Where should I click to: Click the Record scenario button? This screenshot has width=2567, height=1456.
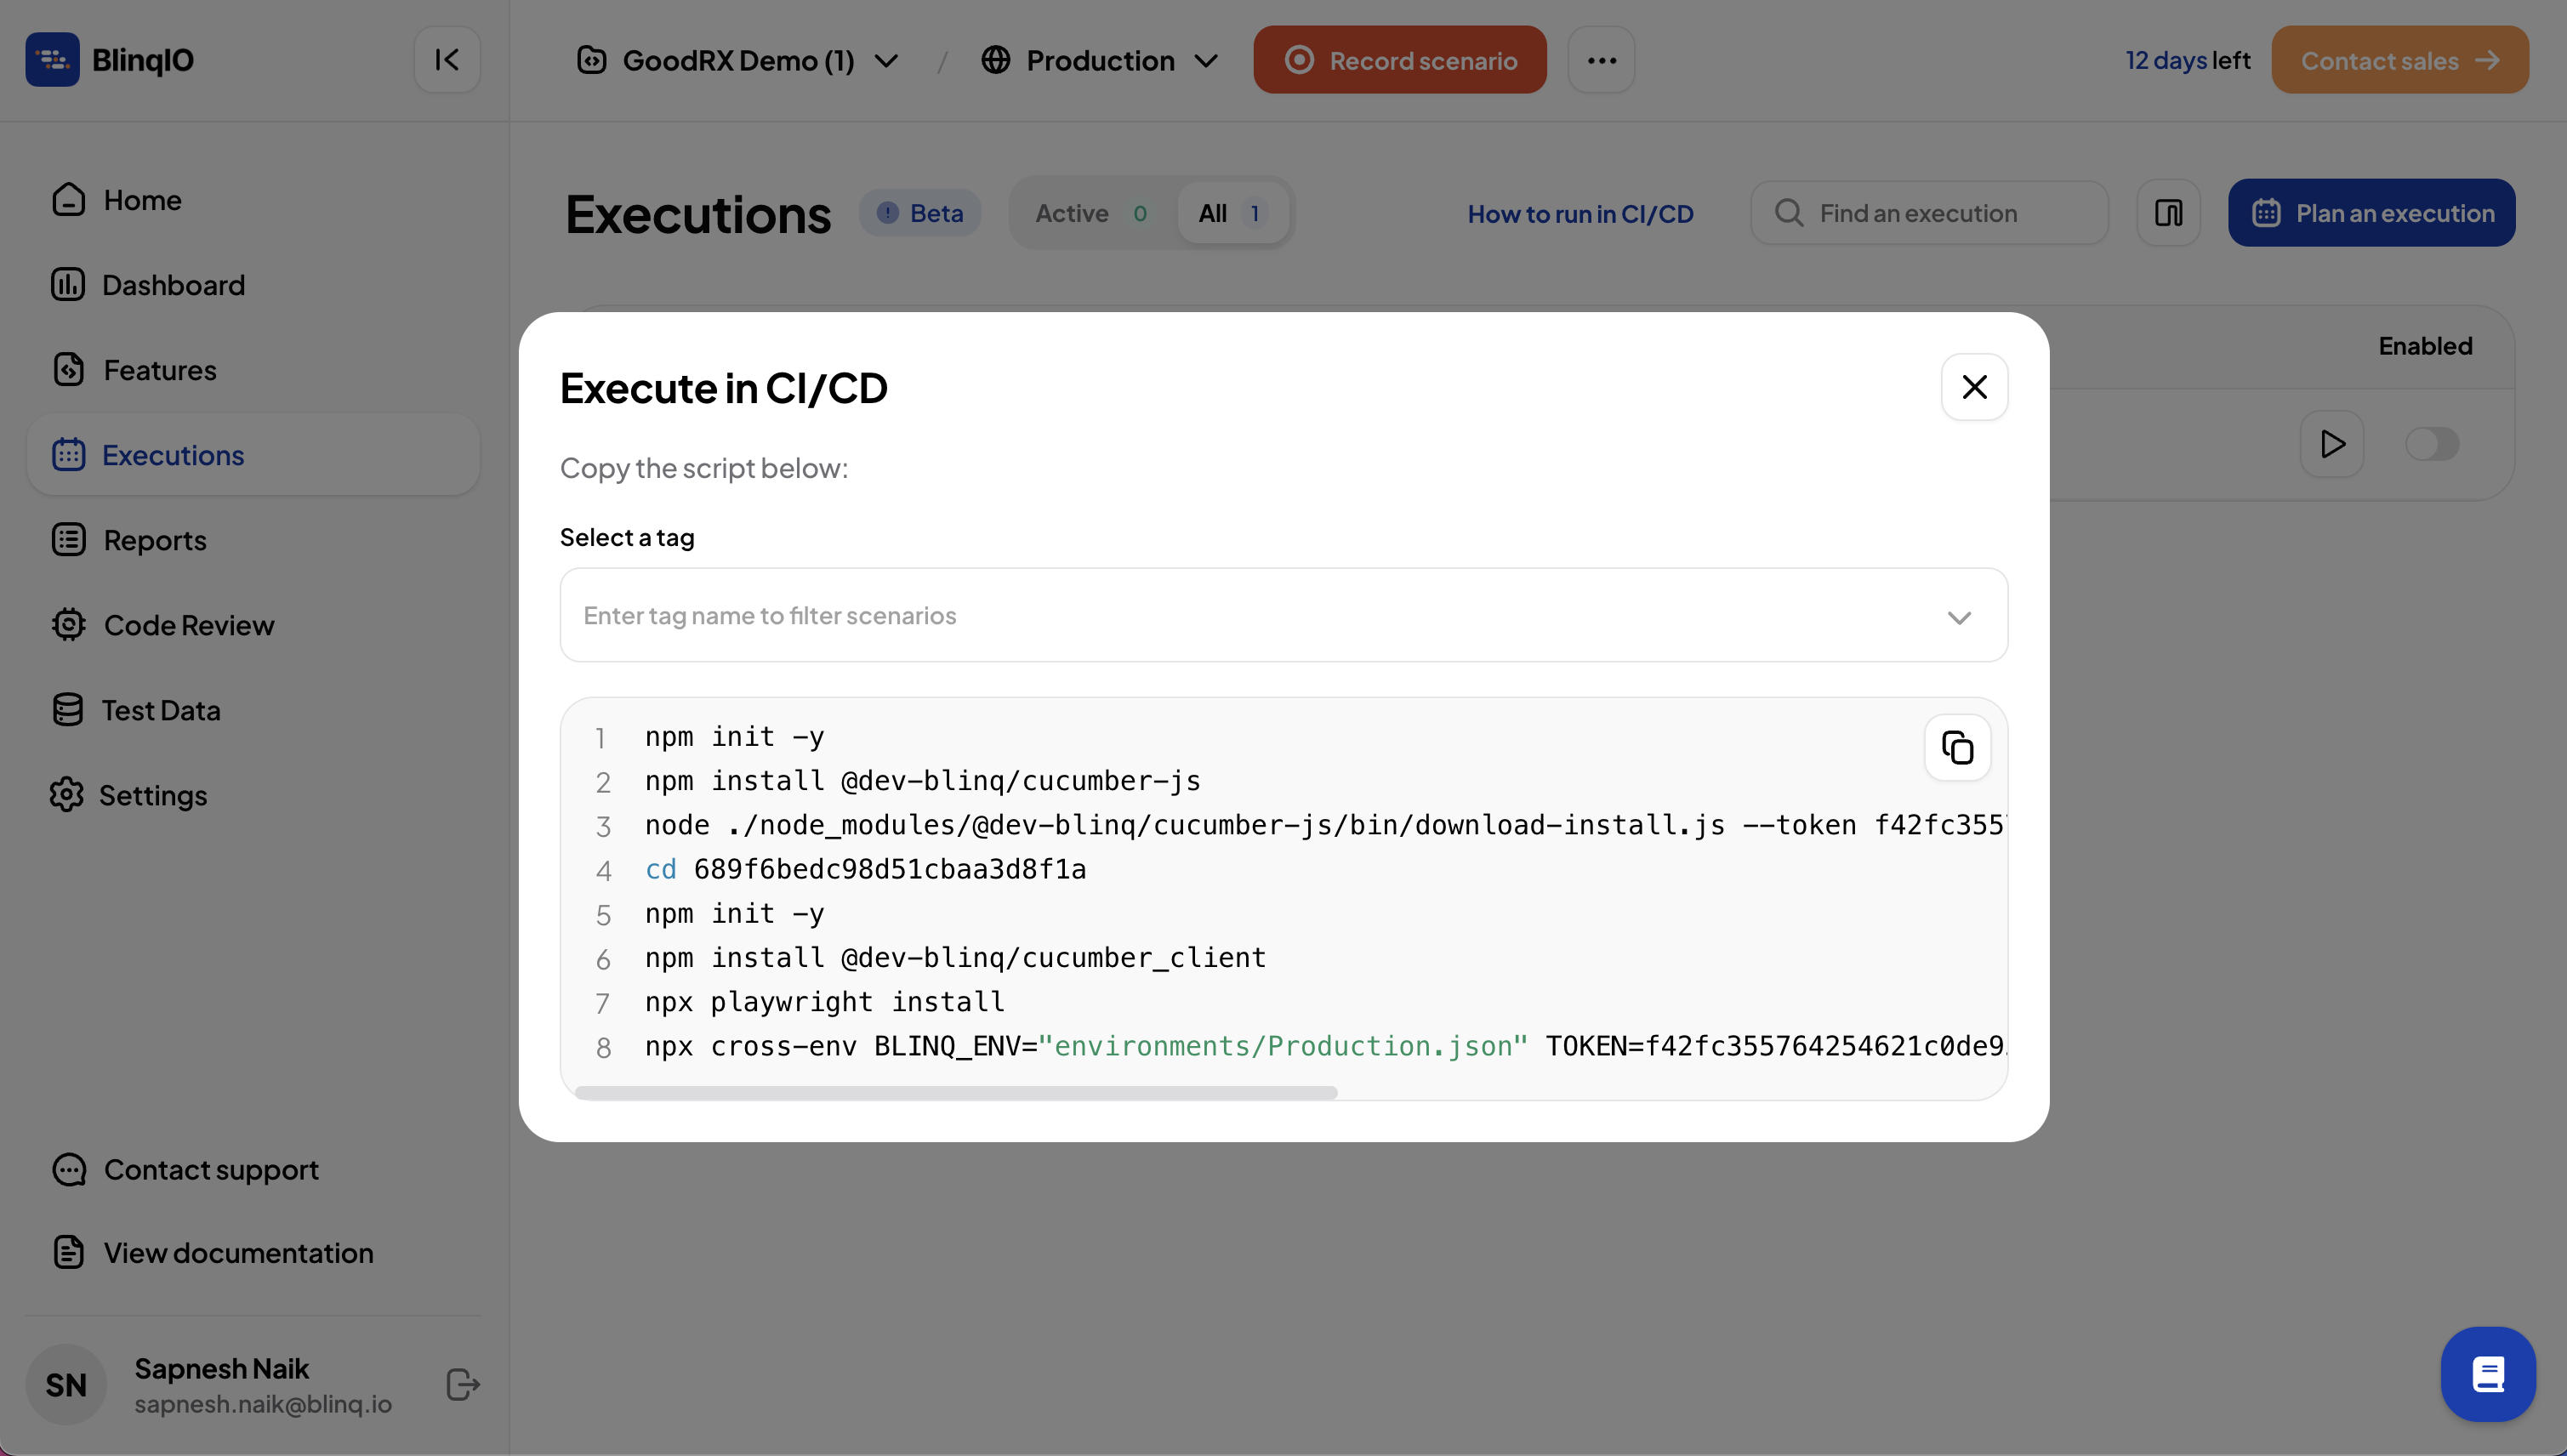click(x=1399, y=60)
